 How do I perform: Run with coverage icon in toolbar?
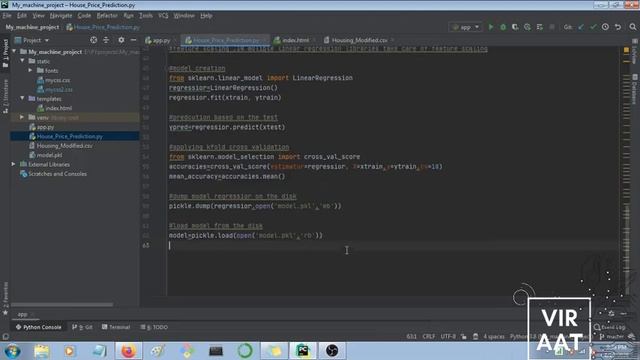[x=515, y=27]
